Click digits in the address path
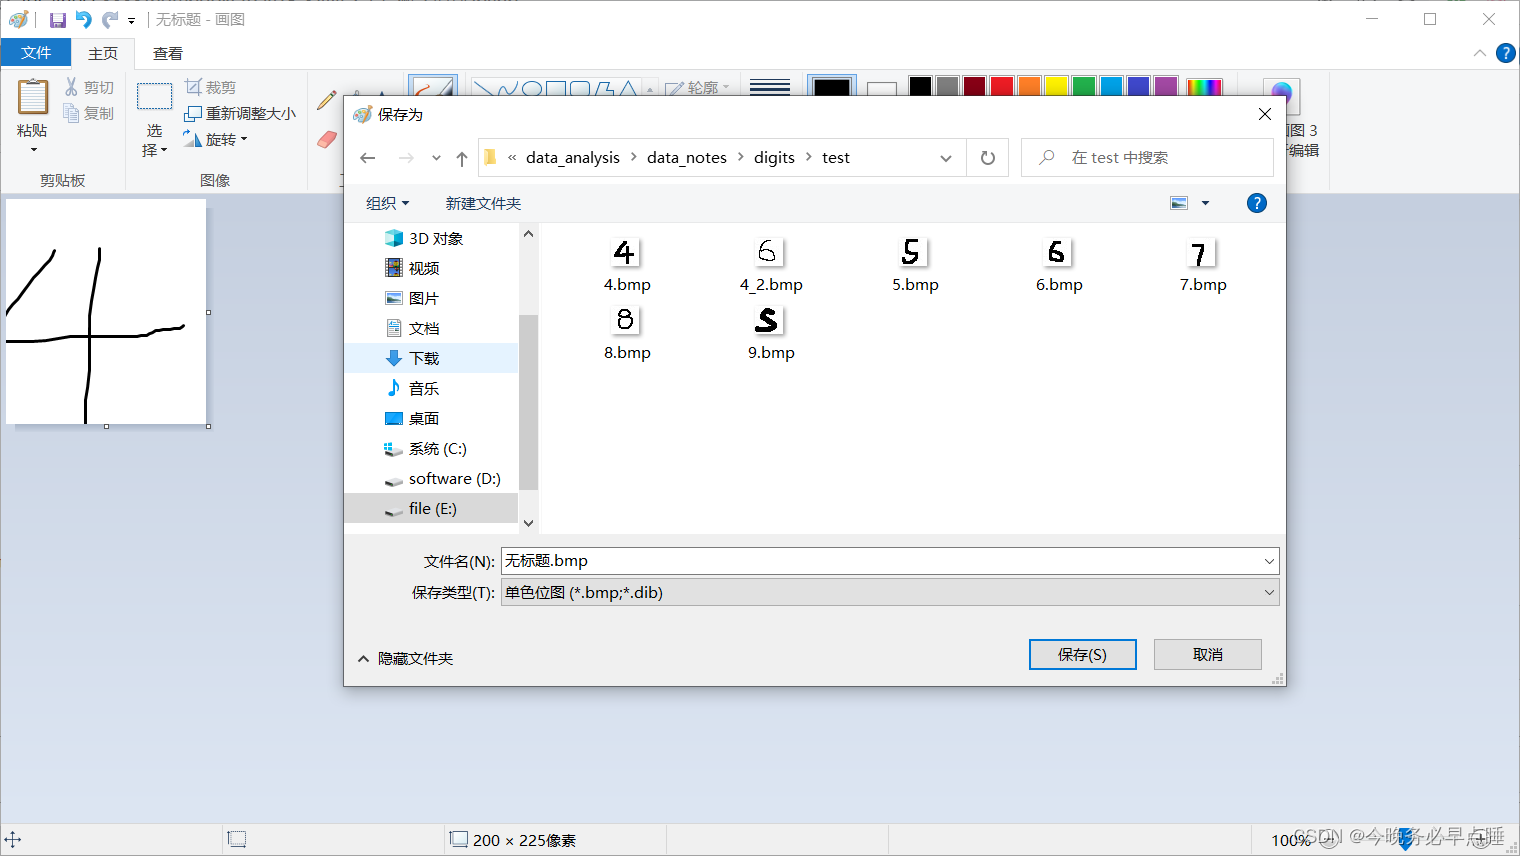Screen dimensions: 1520x856 click(774, 158)
